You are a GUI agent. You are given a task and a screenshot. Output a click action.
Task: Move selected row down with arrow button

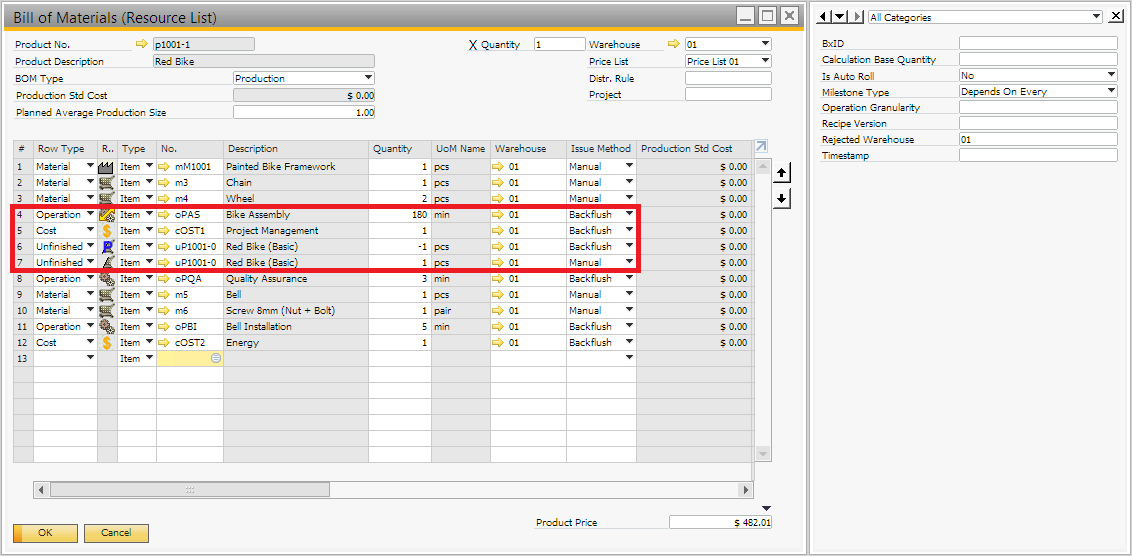pos(783,198)
